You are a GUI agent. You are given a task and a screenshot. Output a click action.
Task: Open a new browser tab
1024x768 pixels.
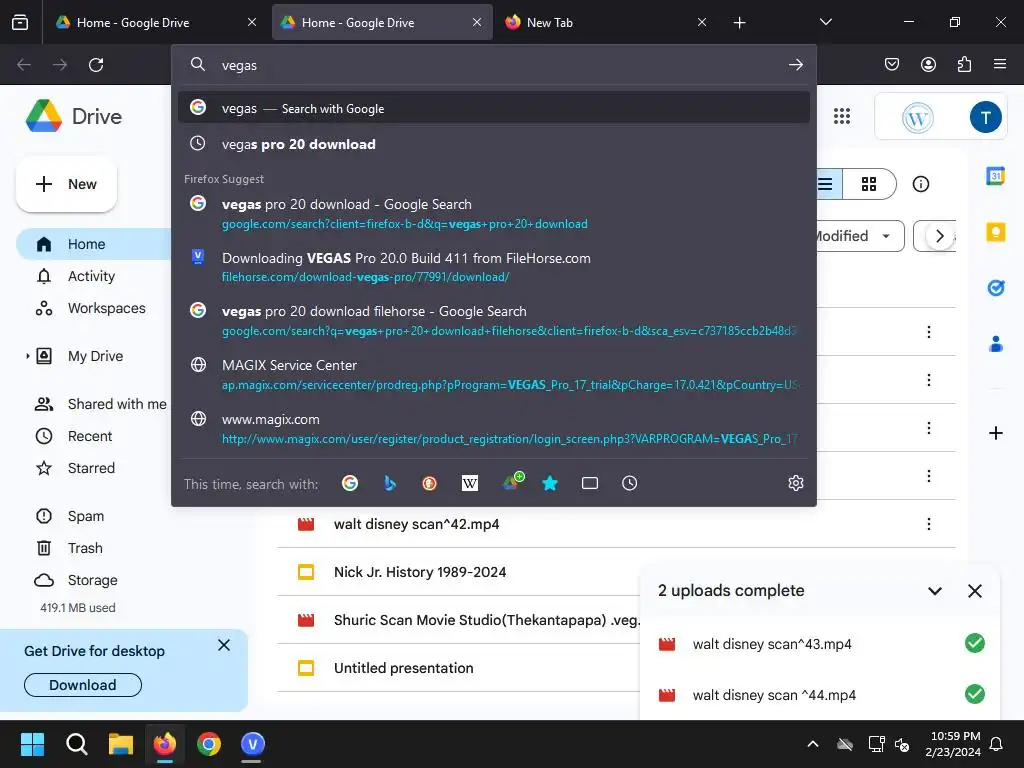pyautogui.click(x=739, y=22)
